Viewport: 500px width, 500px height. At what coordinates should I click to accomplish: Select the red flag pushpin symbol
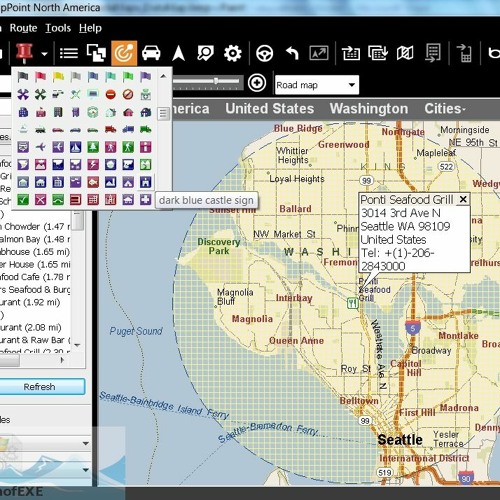tap(41, 77)
